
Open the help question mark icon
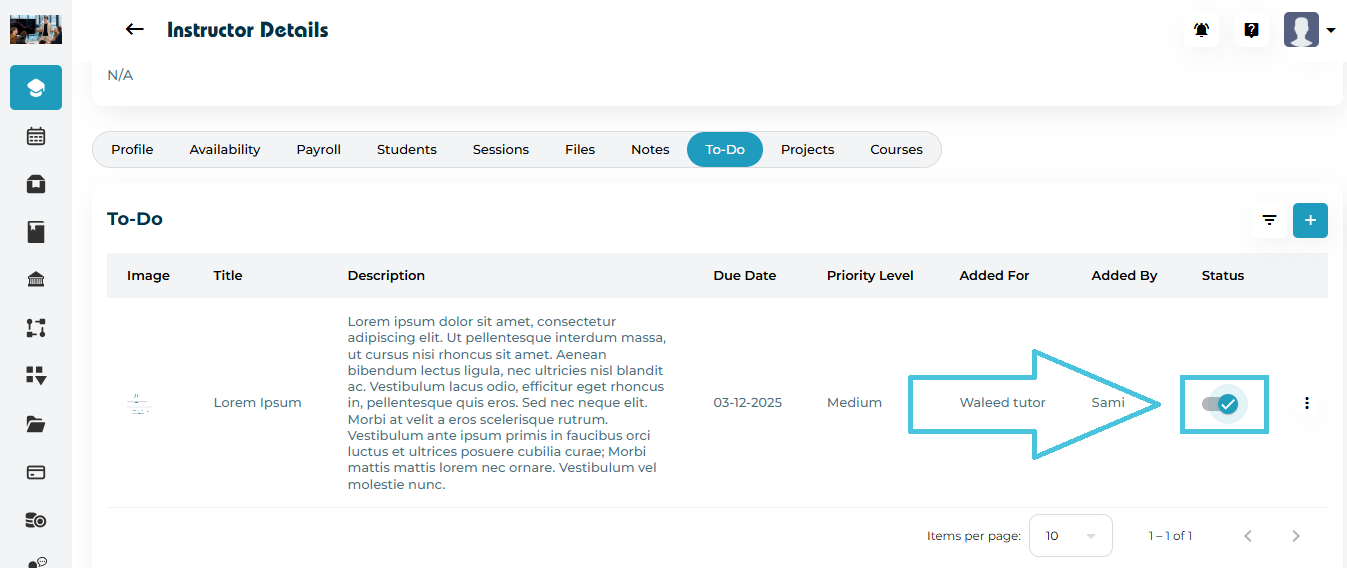(1251, 30)
